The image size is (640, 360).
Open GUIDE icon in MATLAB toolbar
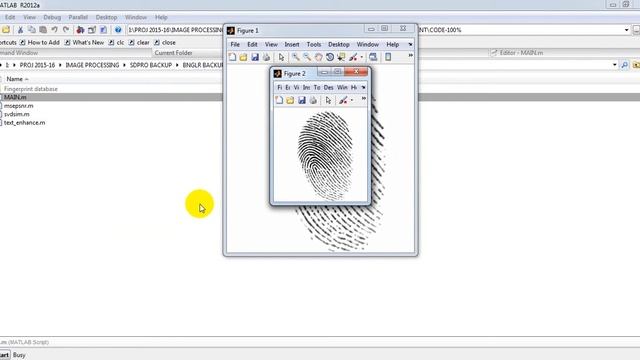click(x=92, y=30)
